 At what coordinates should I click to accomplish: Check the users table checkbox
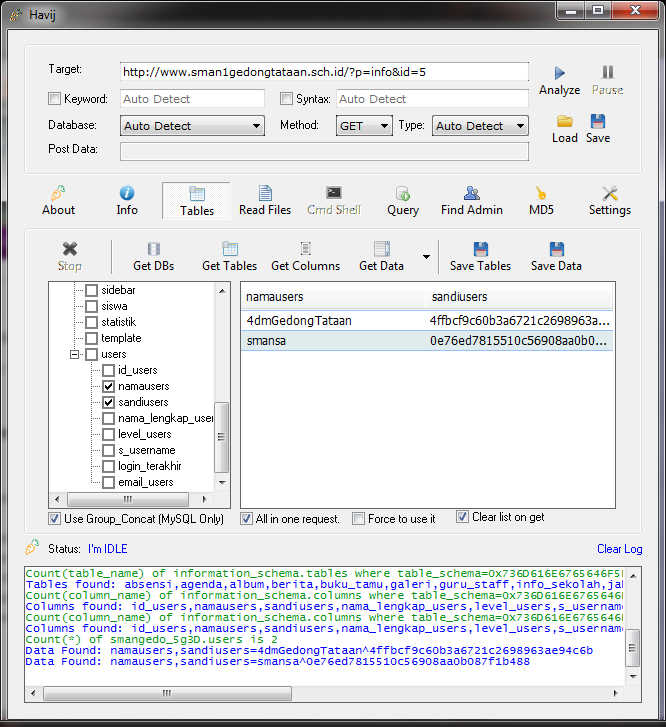click(92, 355)
